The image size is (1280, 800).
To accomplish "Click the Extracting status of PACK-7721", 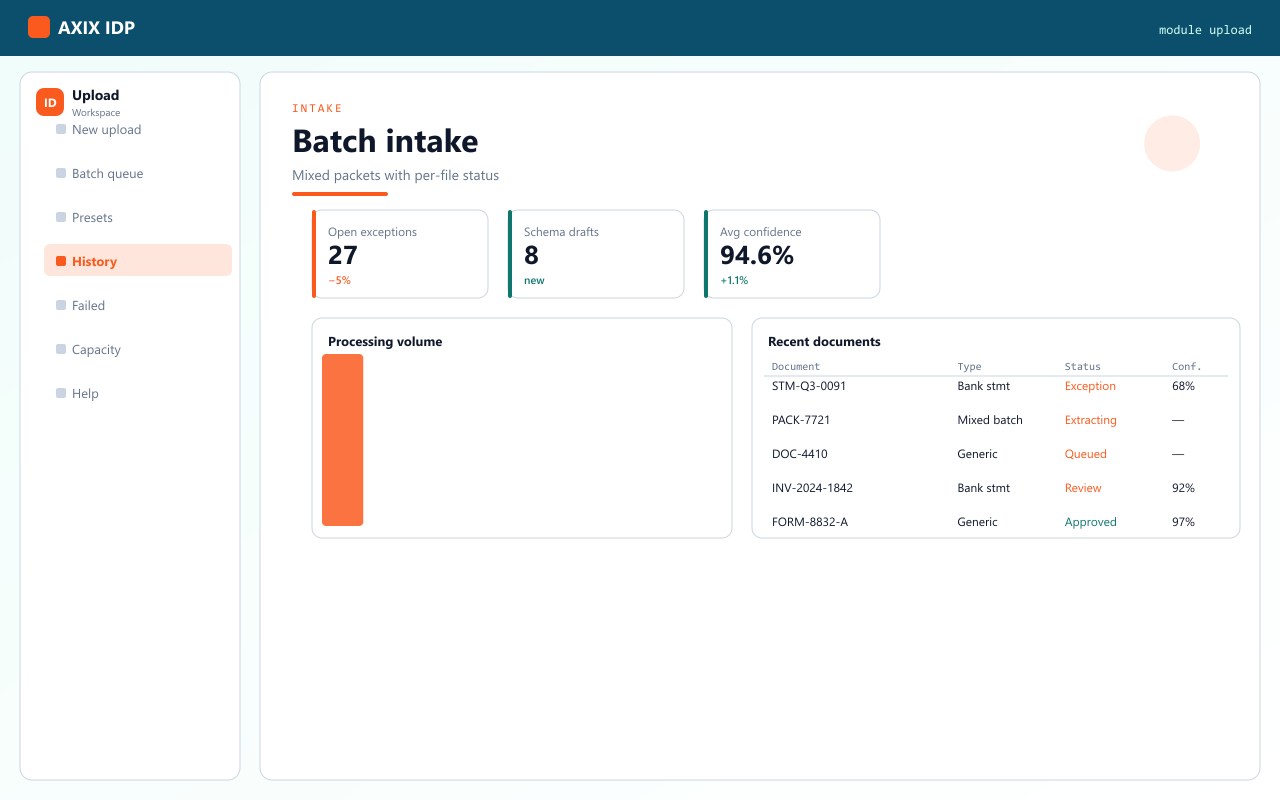I will tap(1091, 420).
